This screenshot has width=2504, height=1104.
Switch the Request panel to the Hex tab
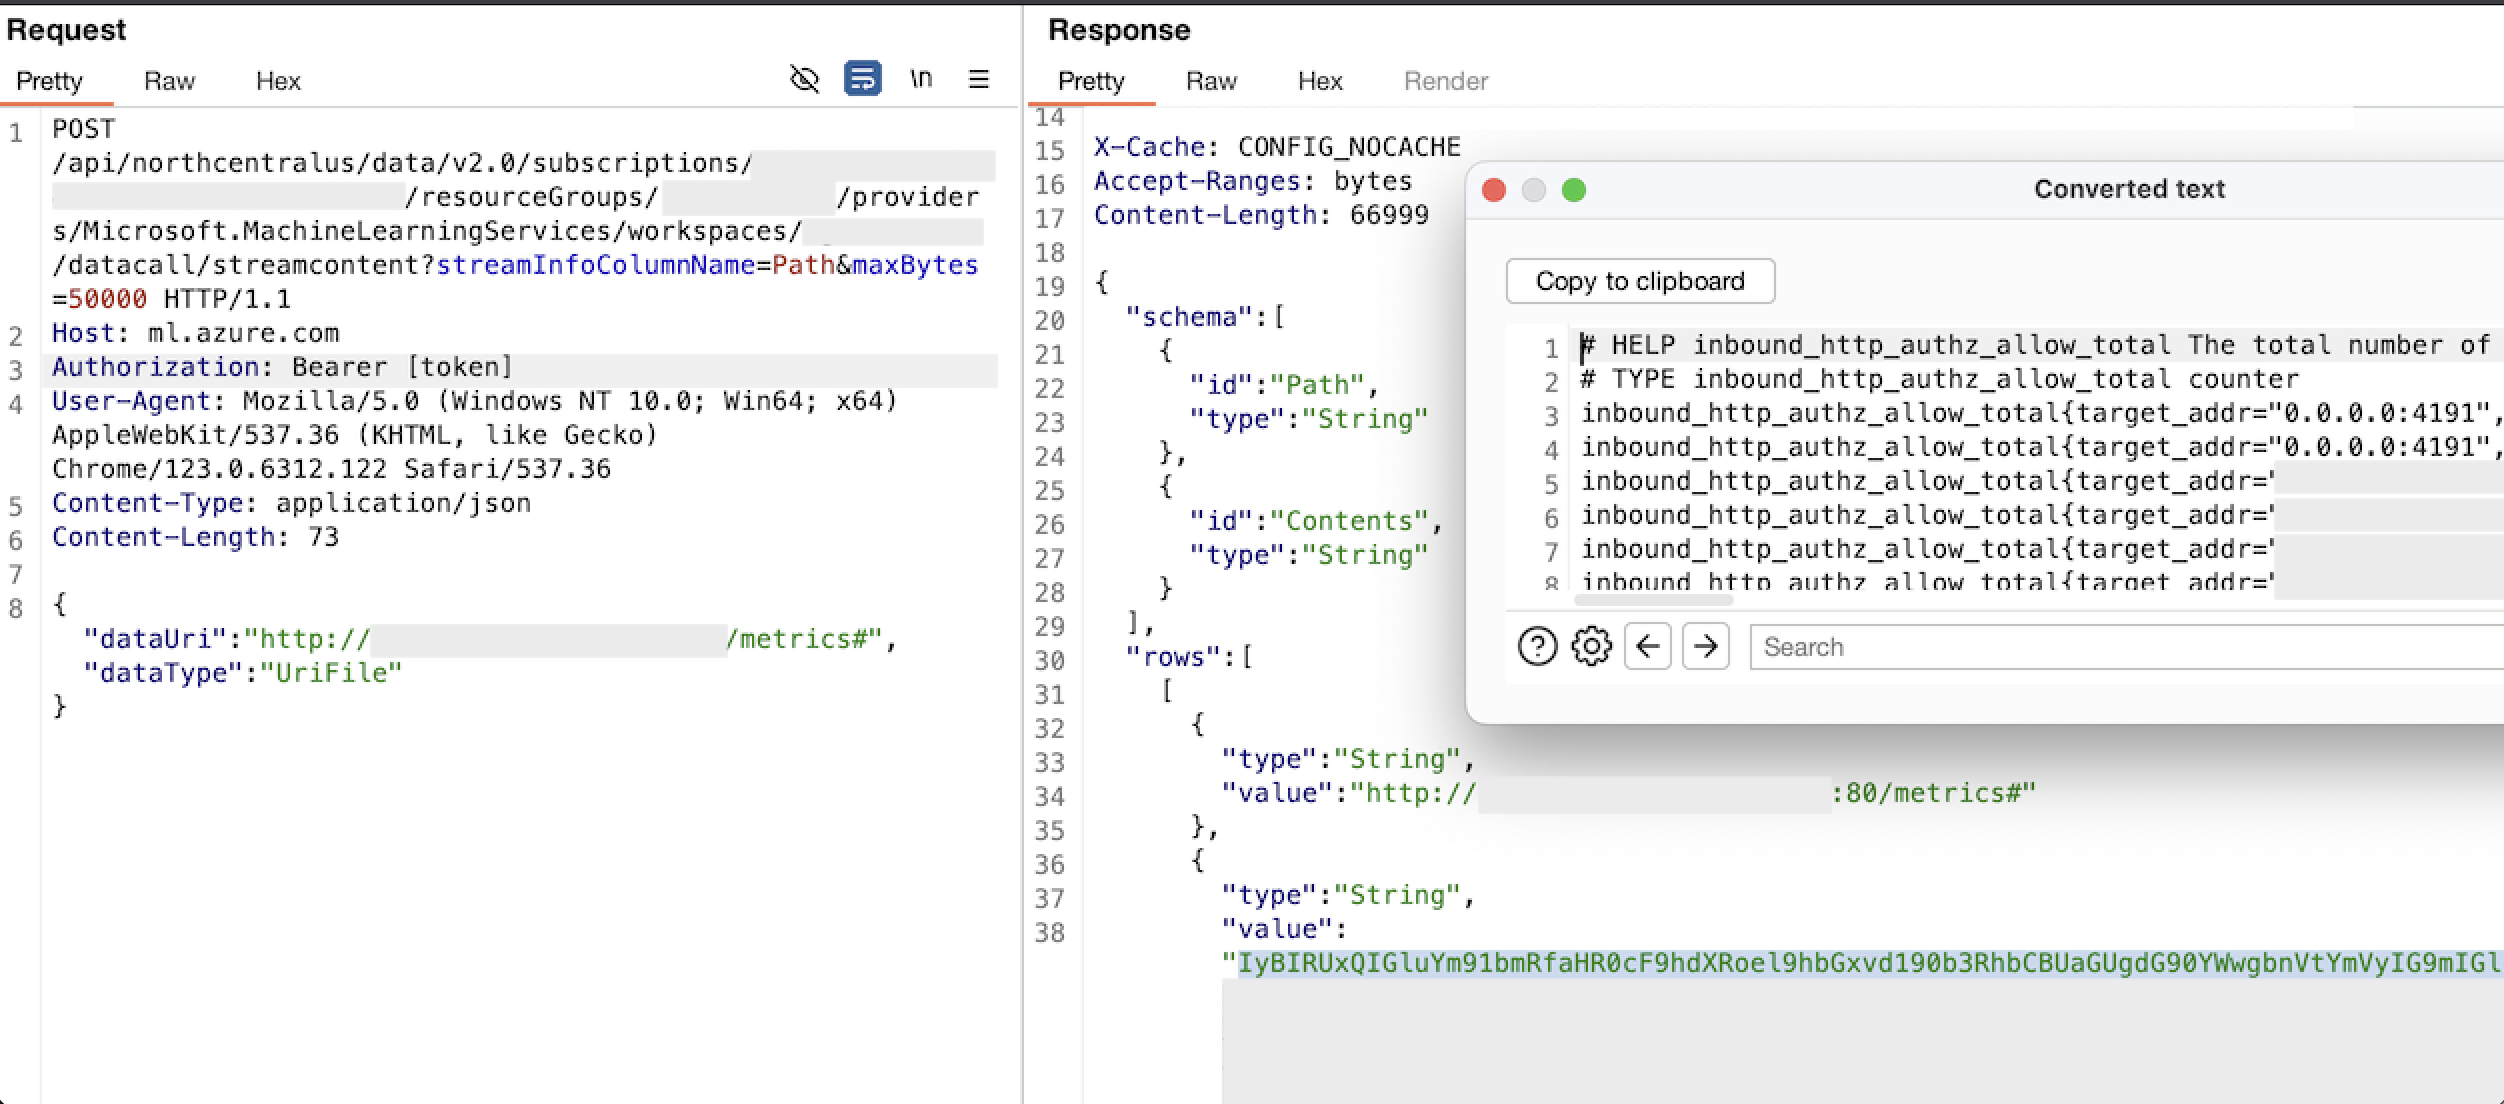coord(278,81)
